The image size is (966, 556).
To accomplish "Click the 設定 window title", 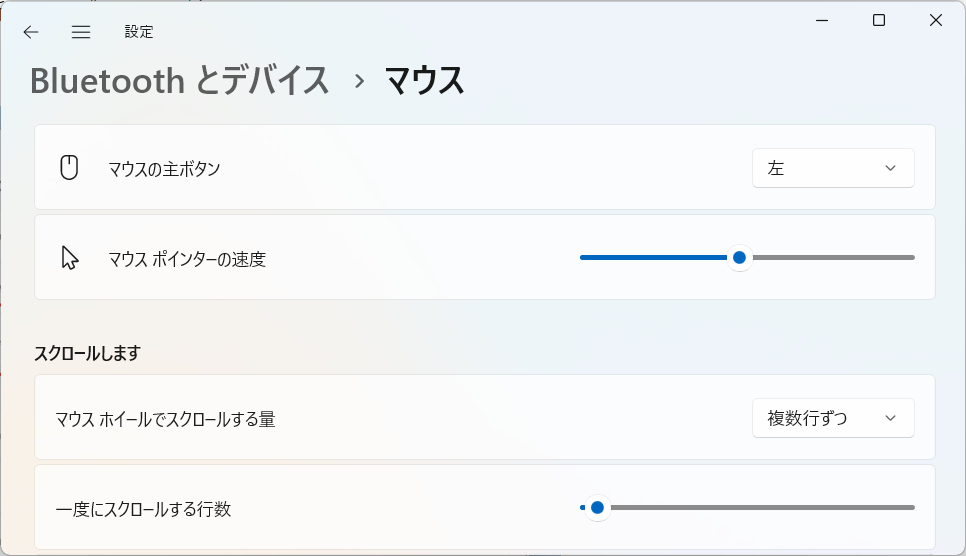I will pyautogui.click(x=139, y=32).
